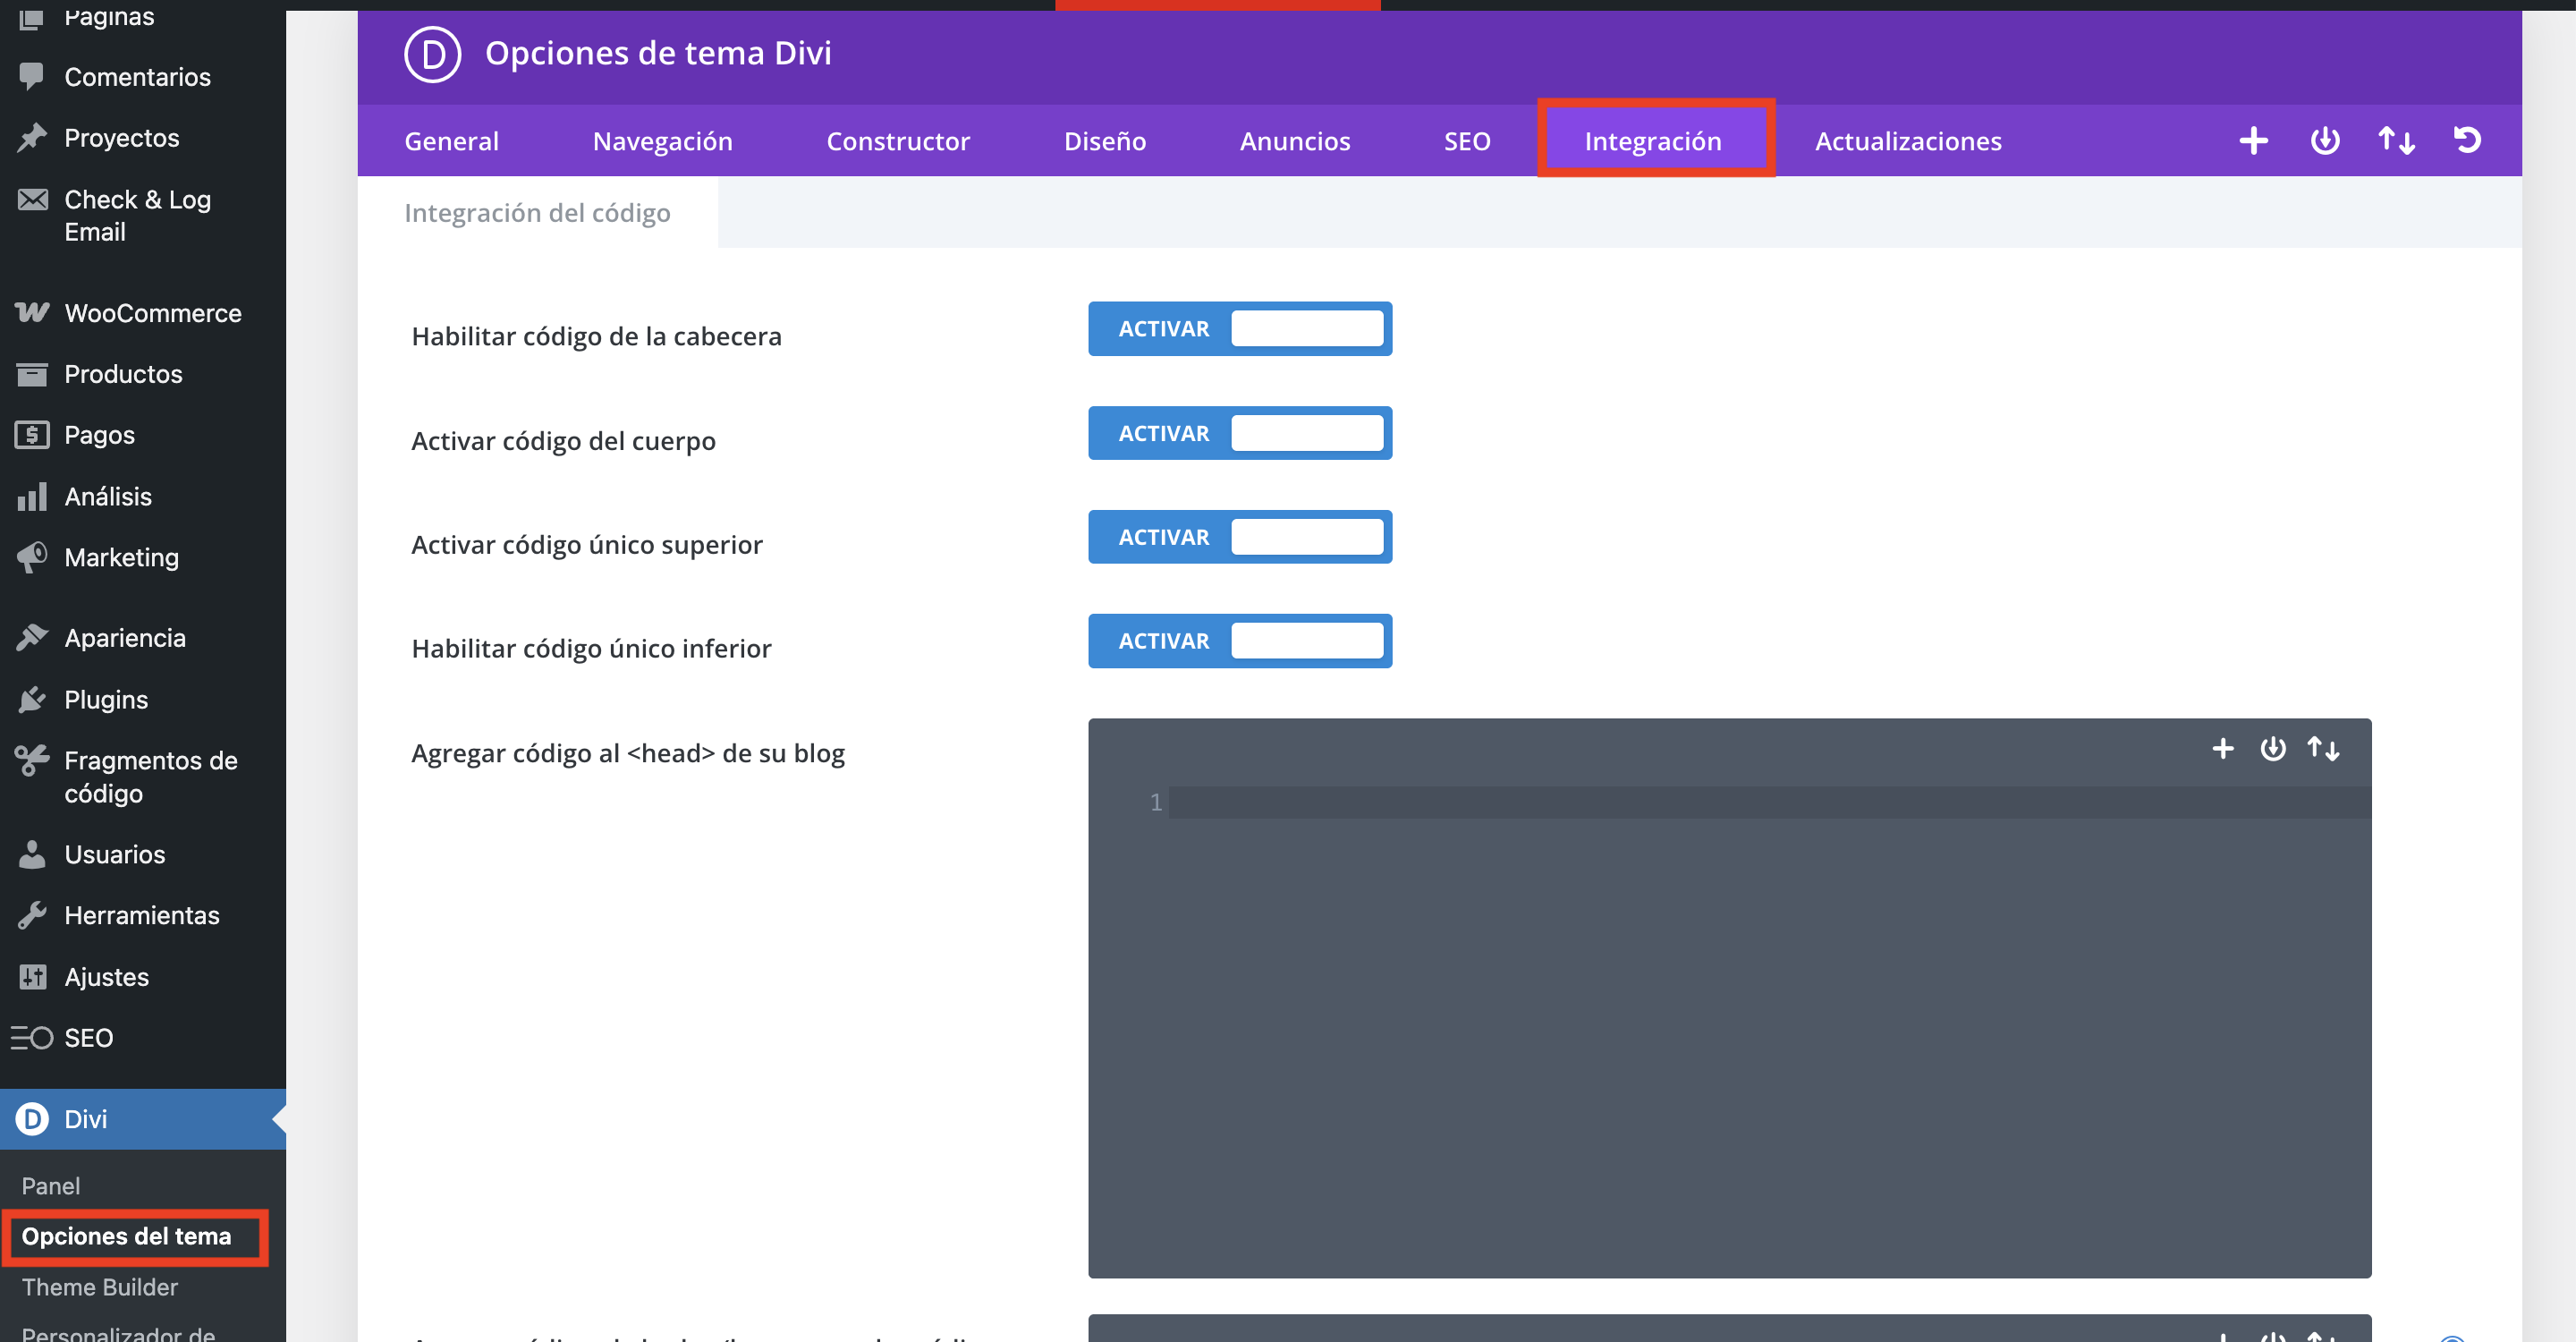Click the reset undo icon in header
Screen dimensions: 2576x1342
[x=2467, y=140]
